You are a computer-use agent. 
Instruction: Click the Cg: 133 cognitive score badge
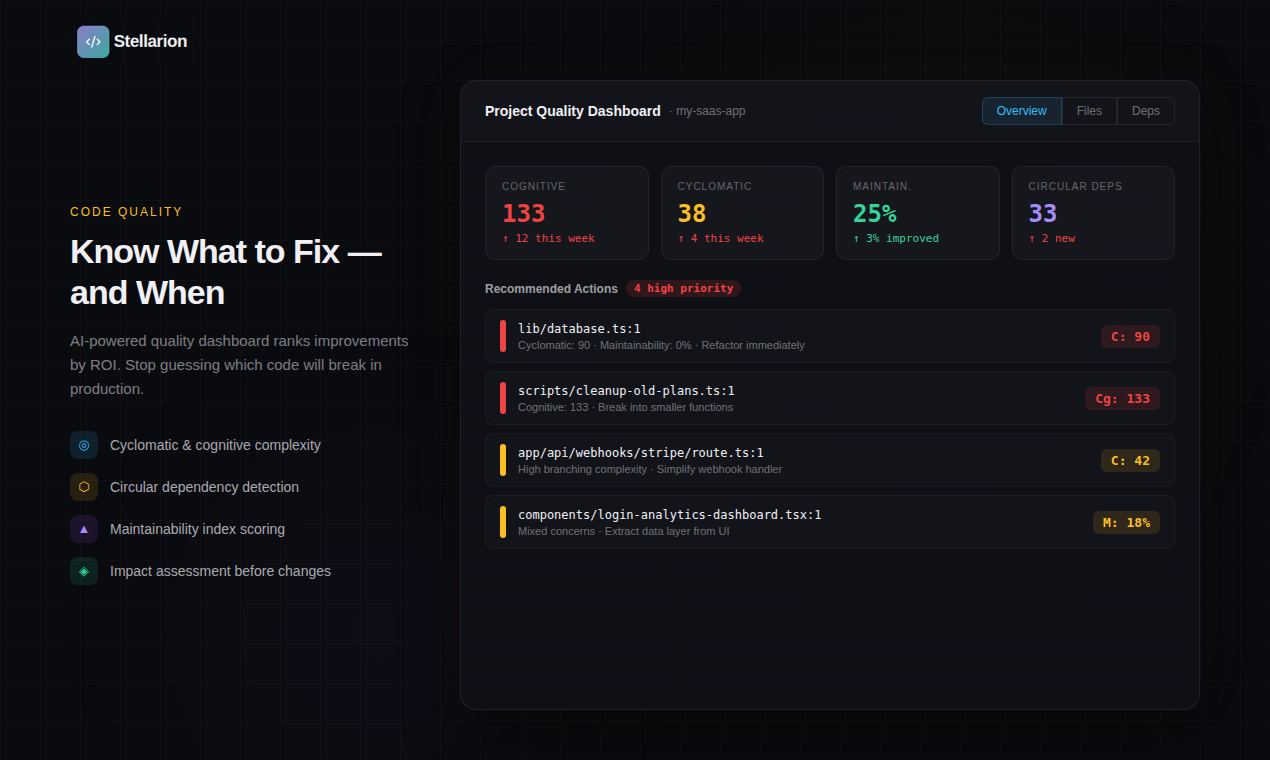pos(1122,398)
